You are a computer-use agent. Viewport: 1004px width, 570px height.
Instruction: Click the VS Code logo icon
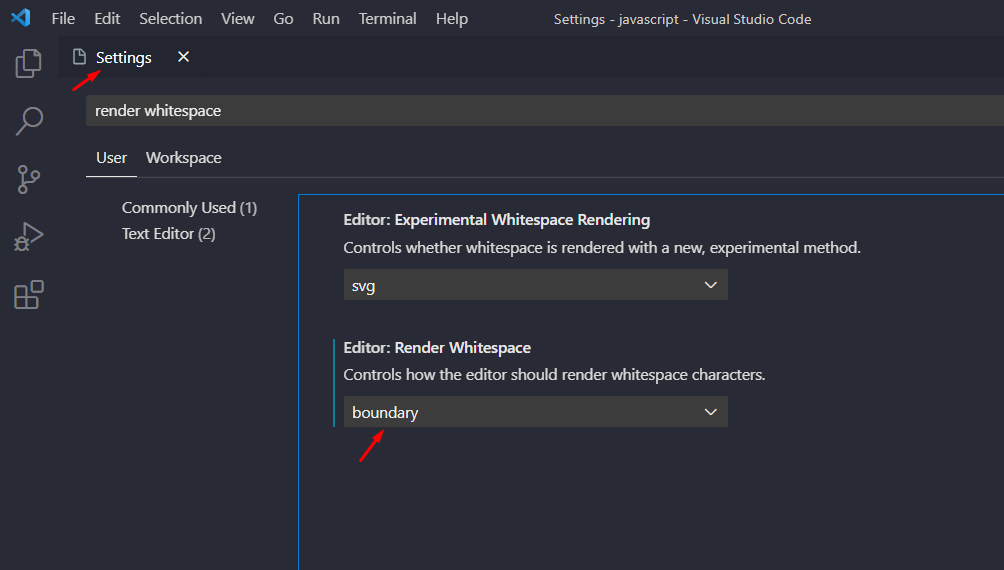[21, 19]
